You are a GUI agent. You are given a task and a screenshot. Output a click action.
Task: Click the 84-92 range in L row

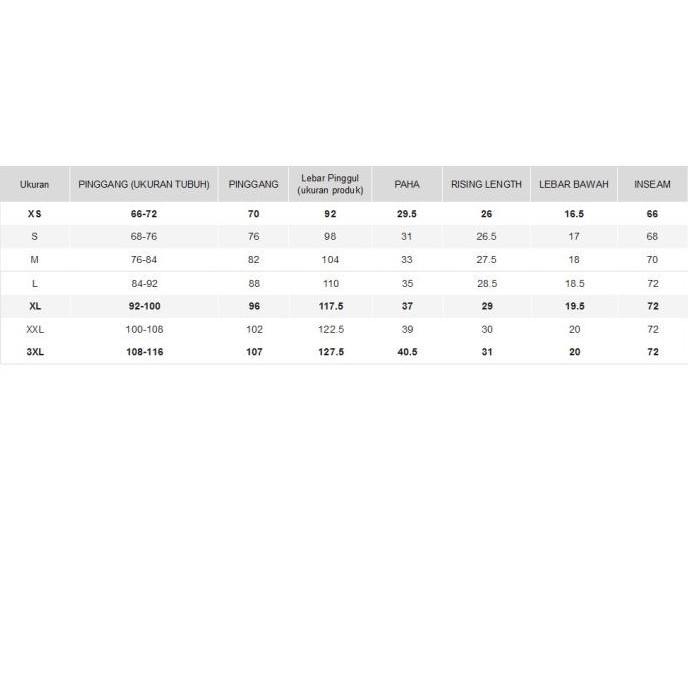[144, 283]
